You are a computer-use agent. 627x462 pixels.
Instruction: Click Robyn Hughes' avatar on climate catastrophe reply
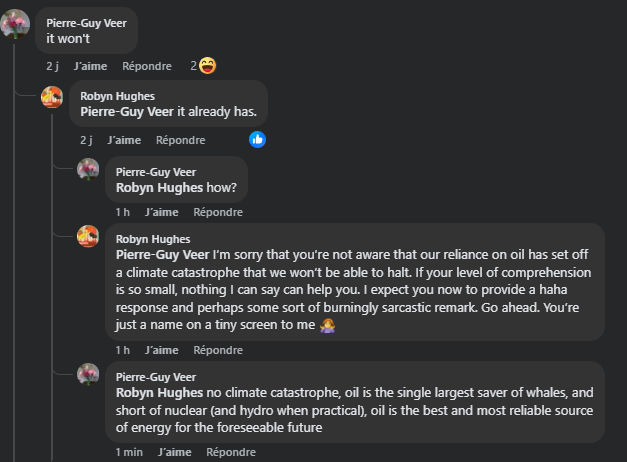[x=88, y=236]
